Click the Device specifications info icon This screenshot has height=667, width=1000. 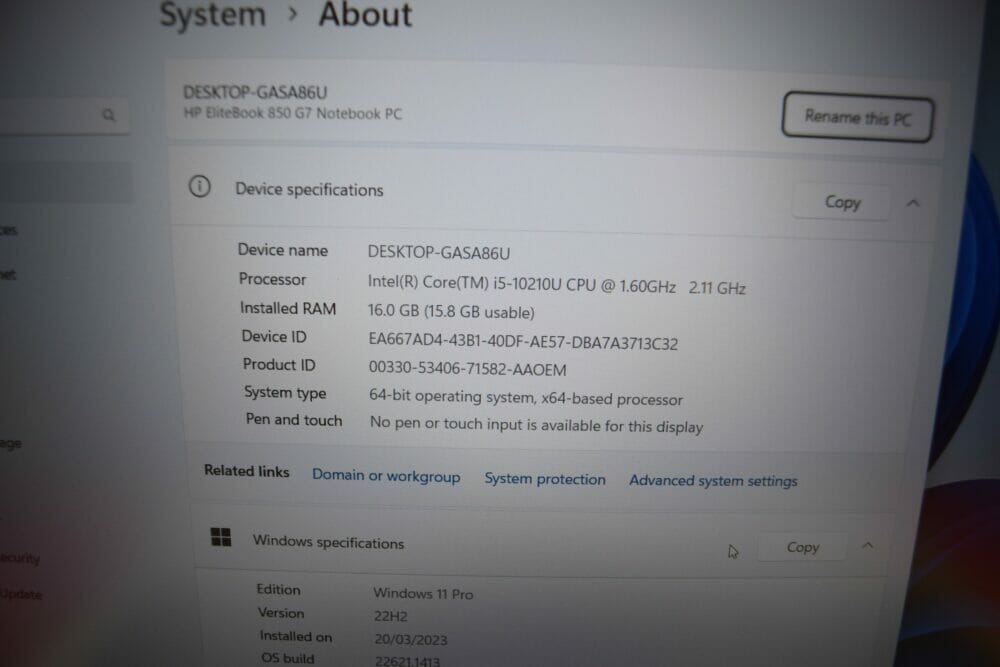click(200, 187)
